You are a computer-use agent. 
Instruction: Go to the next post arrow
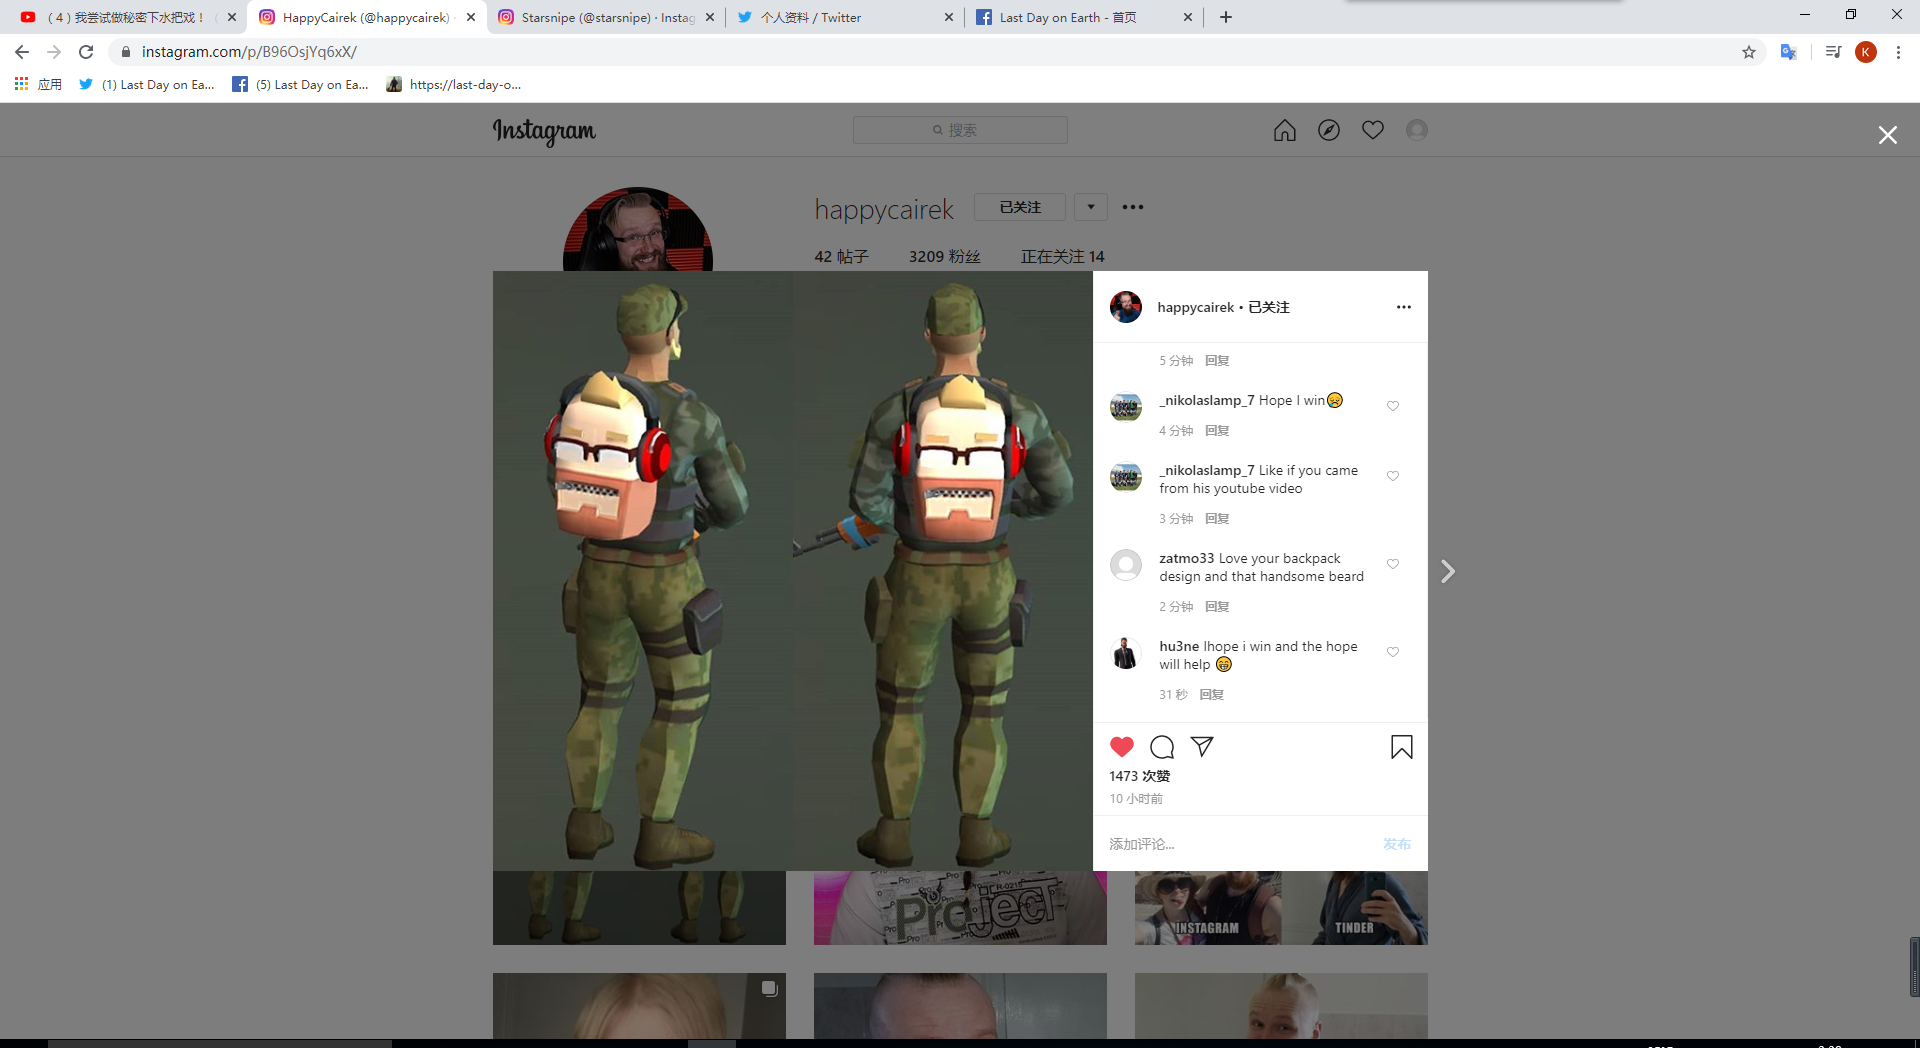click(1447, 571)
